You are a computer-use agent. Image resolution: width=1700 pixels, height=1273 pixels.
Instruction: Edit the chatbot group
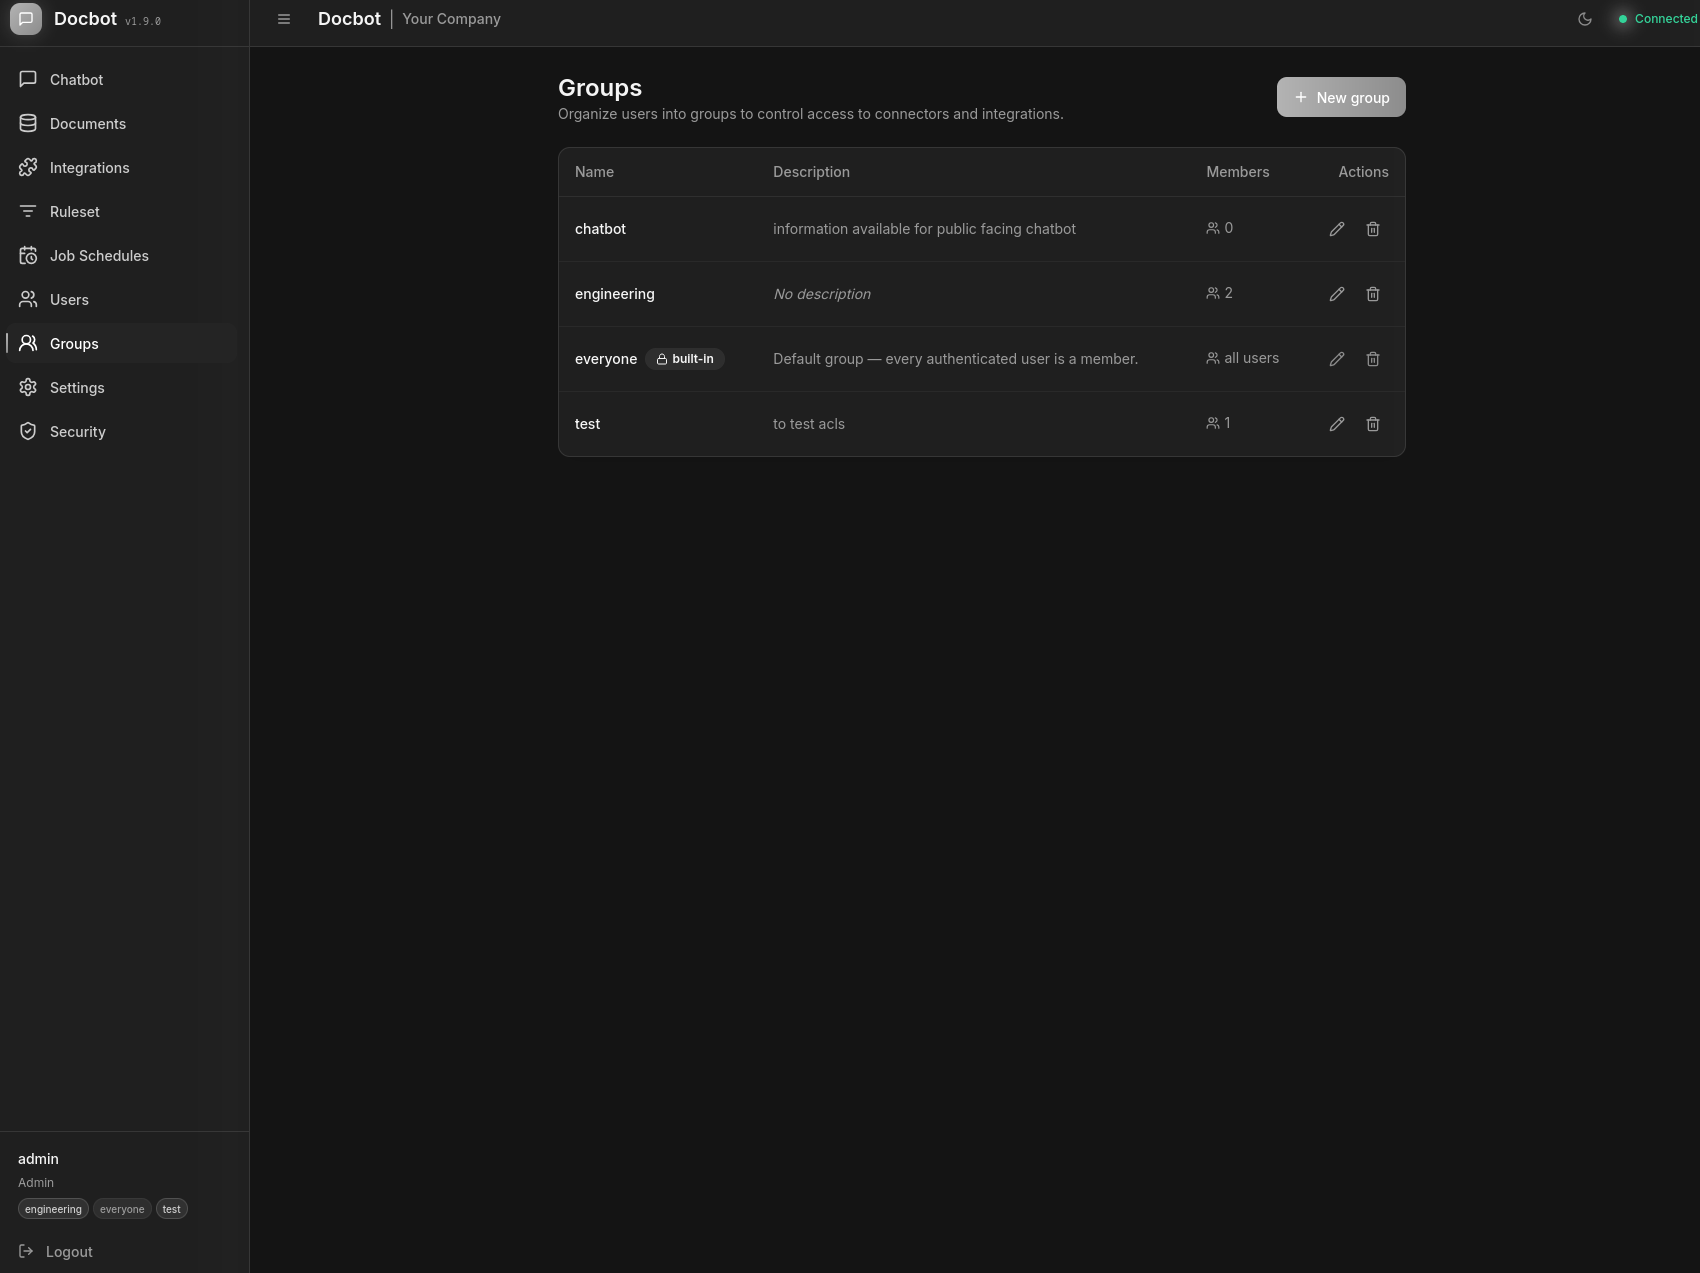[1337, 229]
